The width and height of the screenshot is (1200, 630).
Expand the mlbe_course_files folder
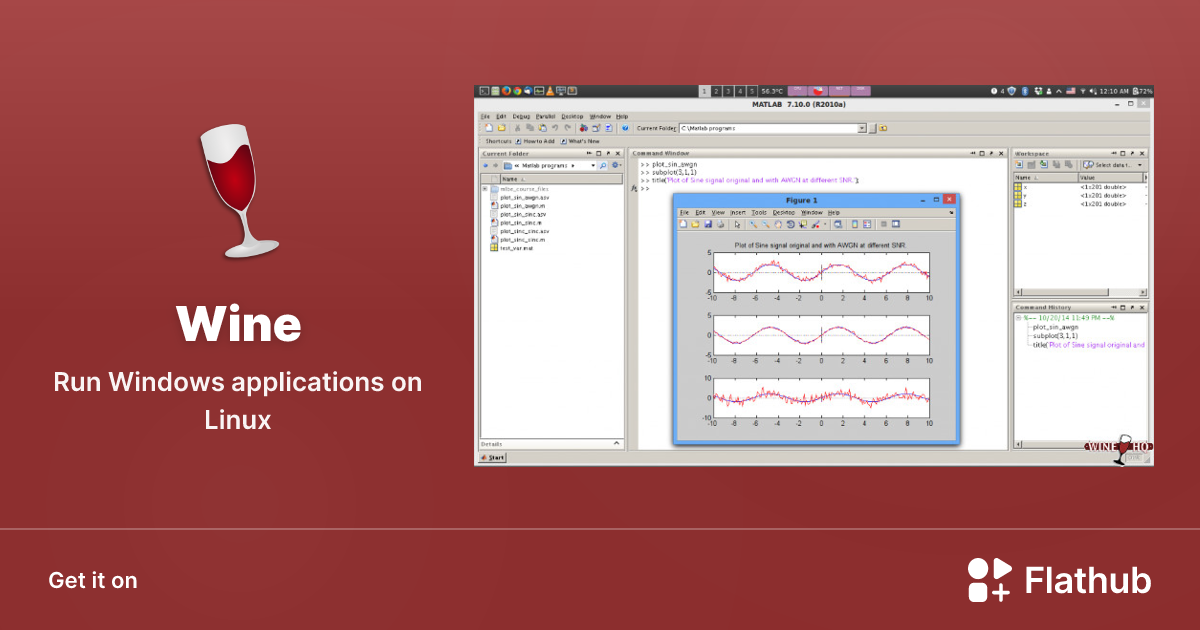point(484,189)
